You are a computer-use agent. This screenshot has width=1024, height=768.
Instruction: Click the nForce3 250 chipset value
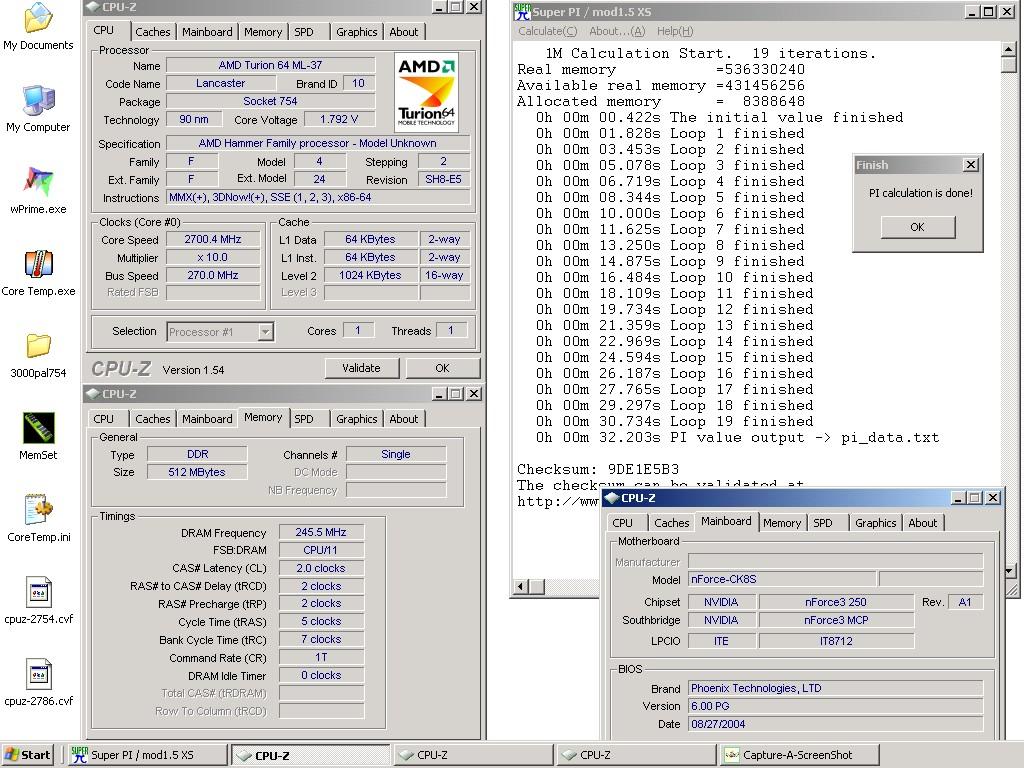pyautogui.click(x=836, y=602)
